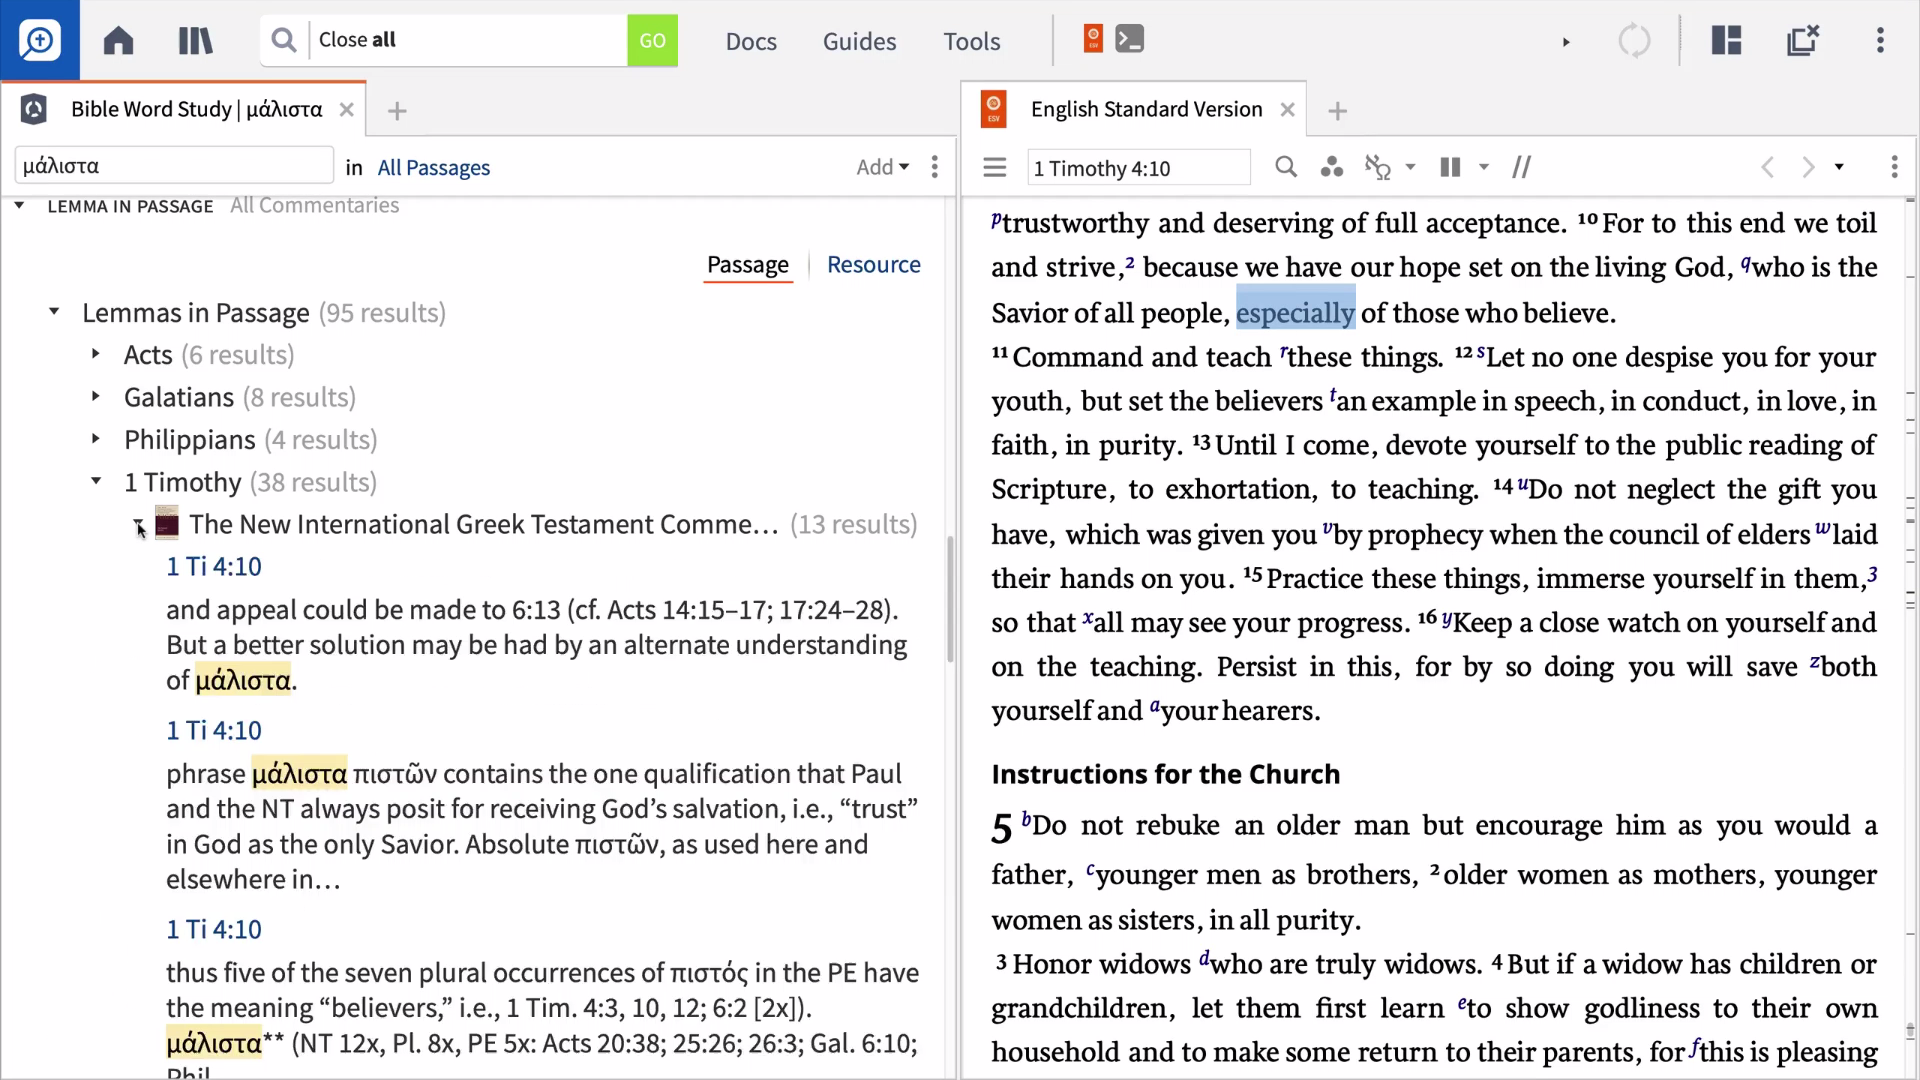Image resolution: width=1920 pixels, height=1080 pixels.
Task: Click the chapter 5 number
Action: (1002, 829)
